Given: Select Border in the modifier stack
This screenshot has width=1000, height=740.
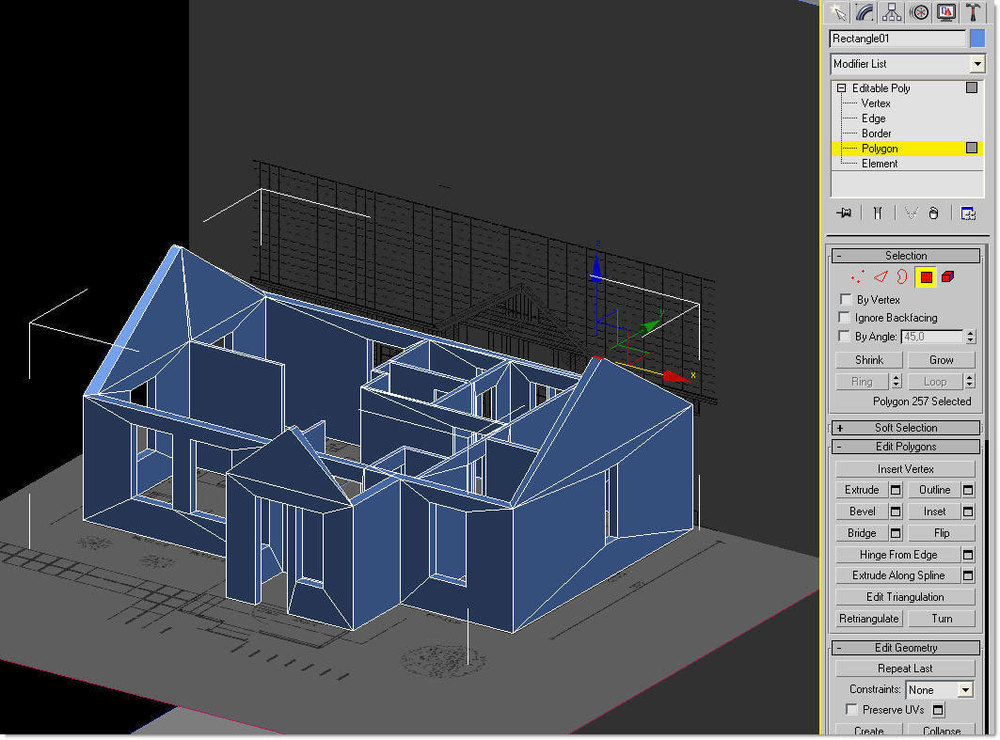Looking at the screenshot, I should pyautogui.click(x=876, y=133).
